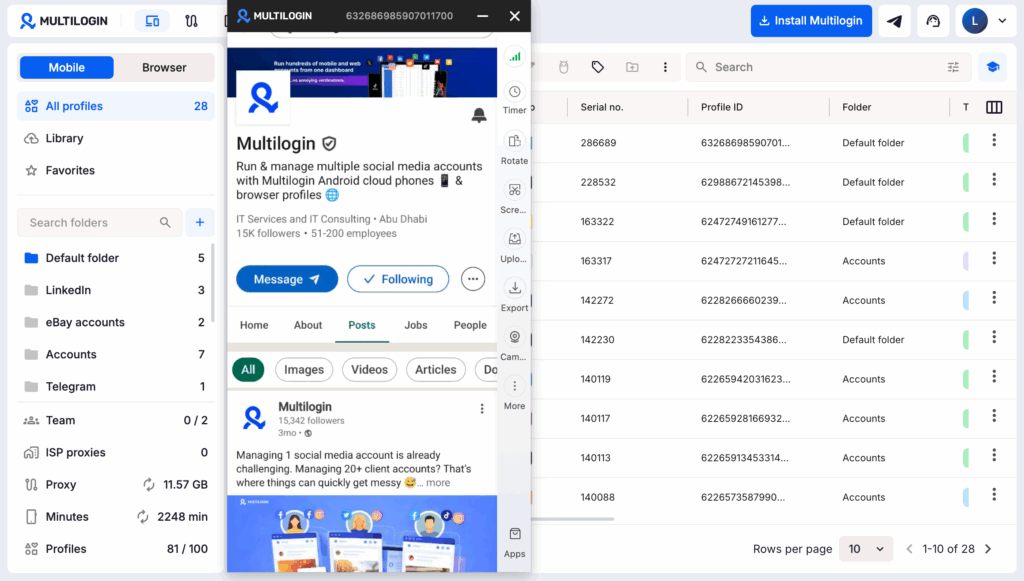Go to the next page of profiles
This screenshot has width=1024, height=581.
tap(988, 549)
